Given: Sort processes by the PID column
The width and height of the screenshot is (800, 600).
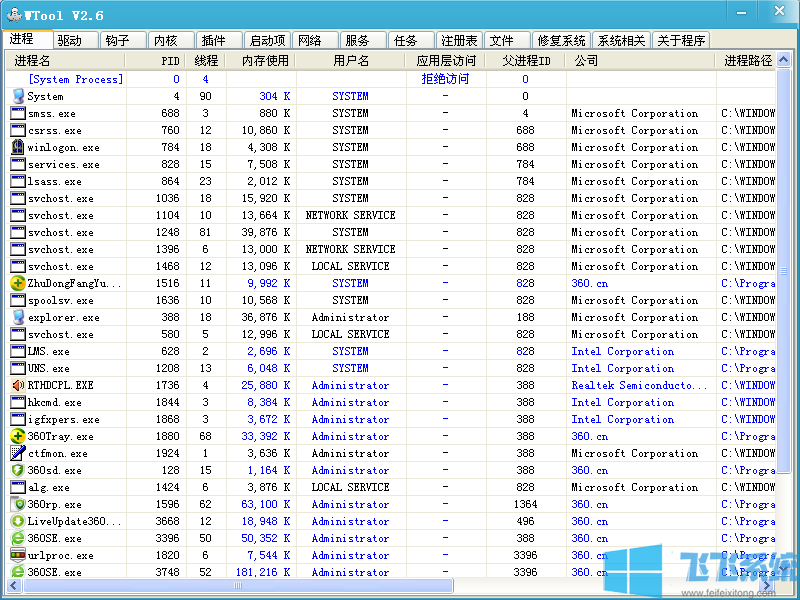Looking at the screenshot, I should (168, 60).
